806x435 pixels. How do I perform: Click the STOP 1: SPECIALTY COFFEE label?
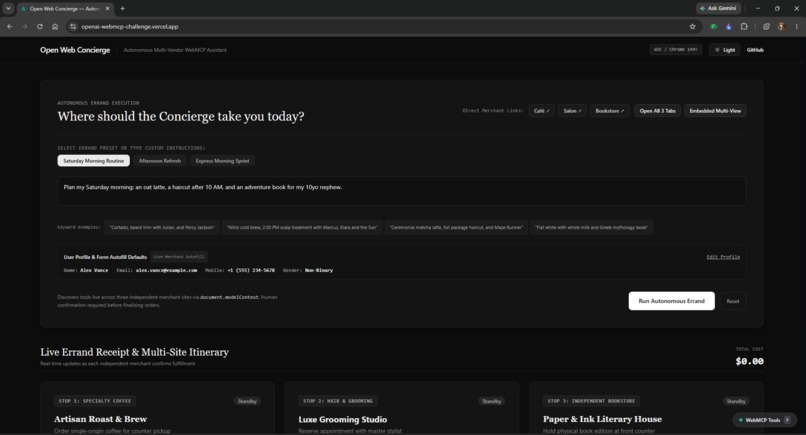[95, 401]
